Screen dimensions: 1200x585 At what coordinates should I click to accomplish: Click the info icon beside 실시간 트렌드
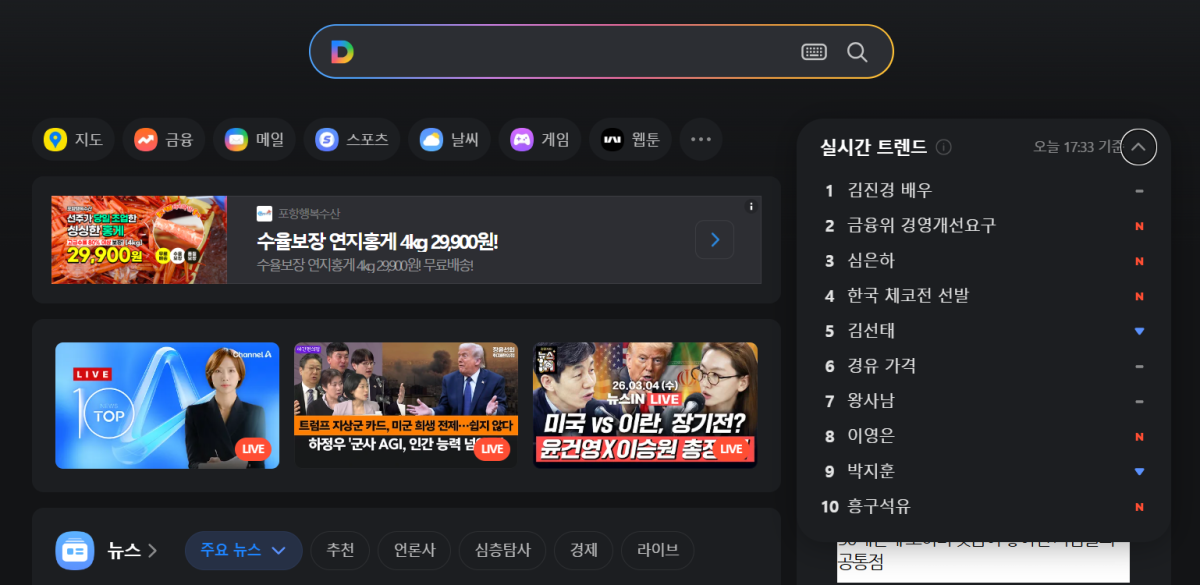click(943, 147)
